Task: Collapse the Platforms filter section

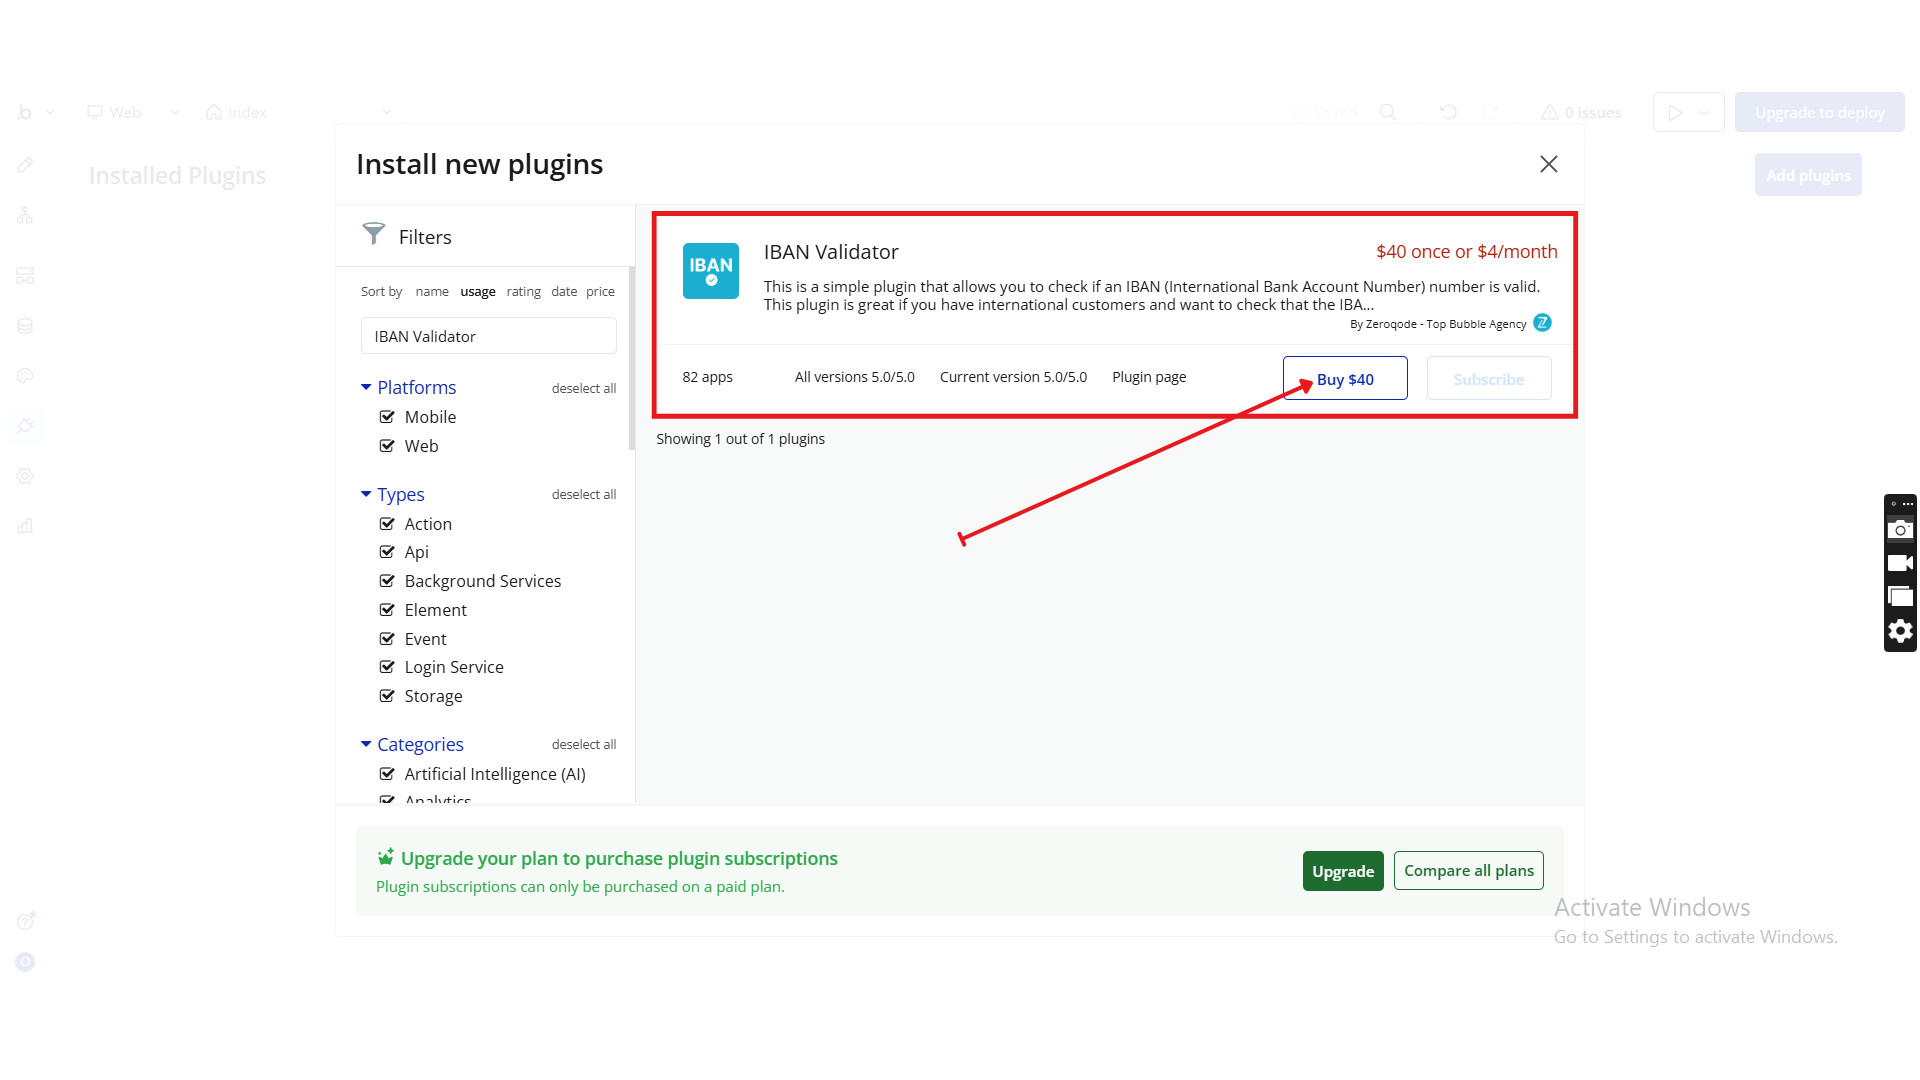Action: [366, 387]
